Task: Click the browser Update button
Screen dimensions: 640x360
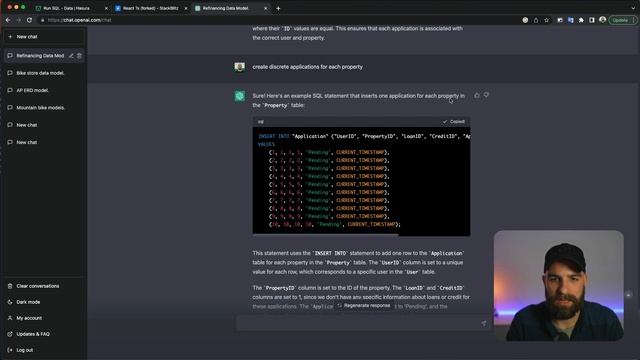Action: 620,20
